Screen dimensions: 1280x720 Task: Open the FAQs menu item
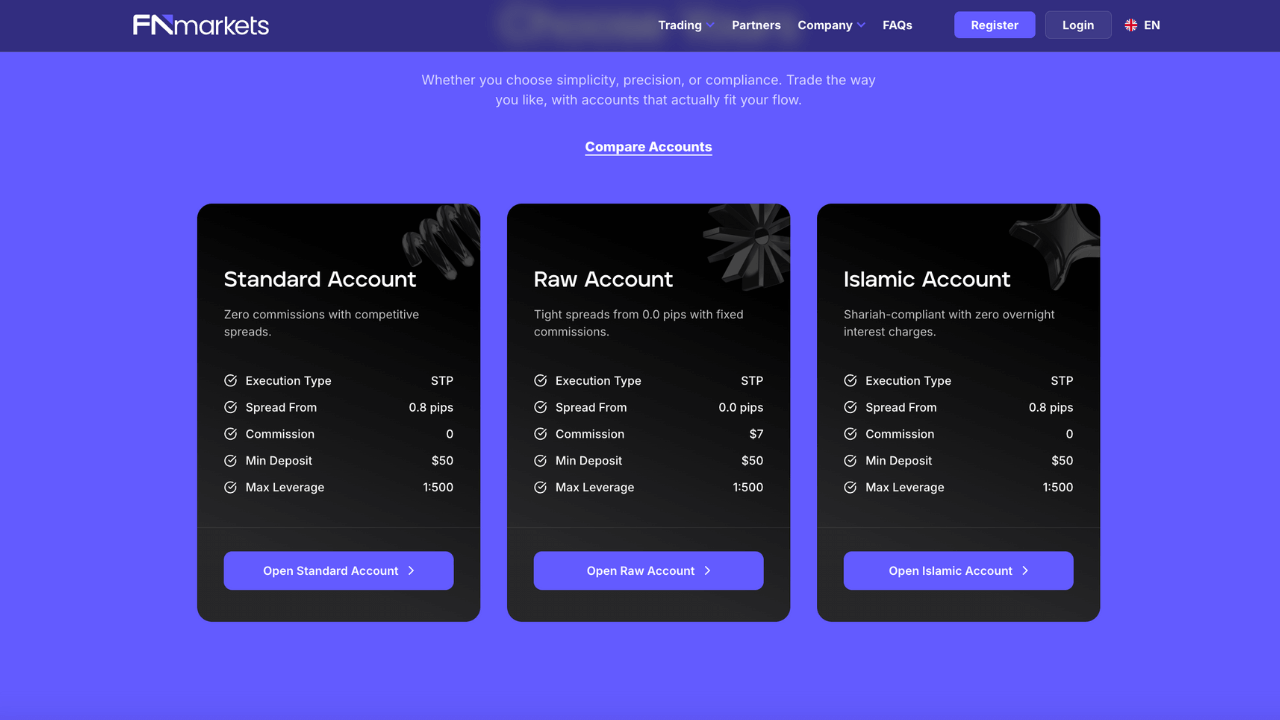pos(897,25)
